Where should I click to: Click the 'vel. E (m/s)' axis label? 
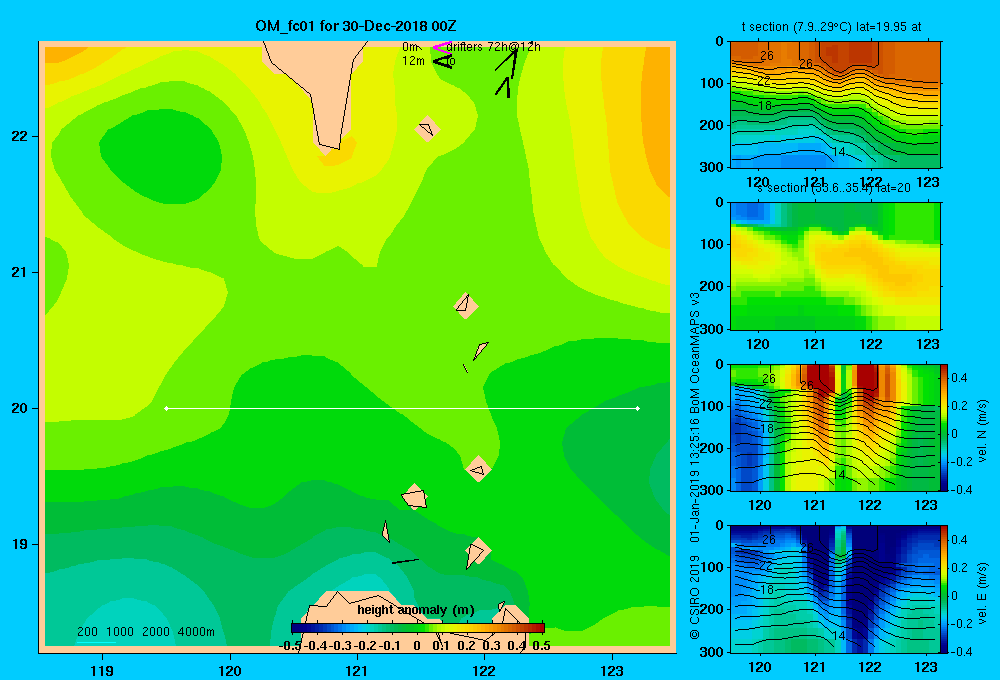click(x=983, y=592)
